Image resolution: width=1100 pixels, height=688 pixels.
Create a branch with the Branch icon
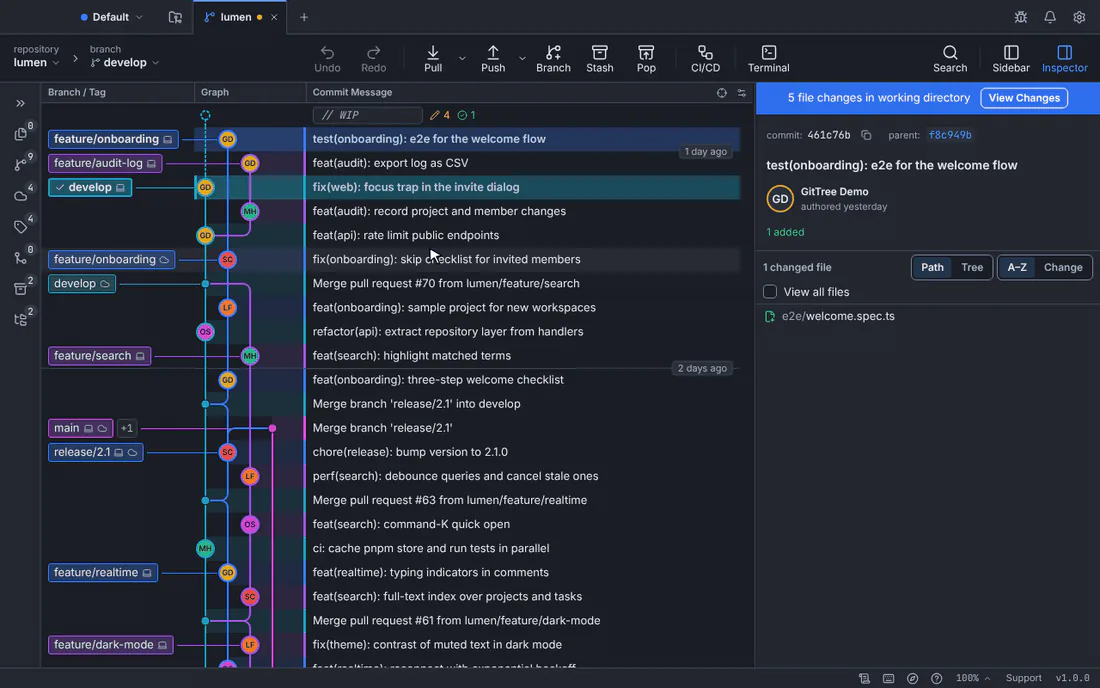553,53
